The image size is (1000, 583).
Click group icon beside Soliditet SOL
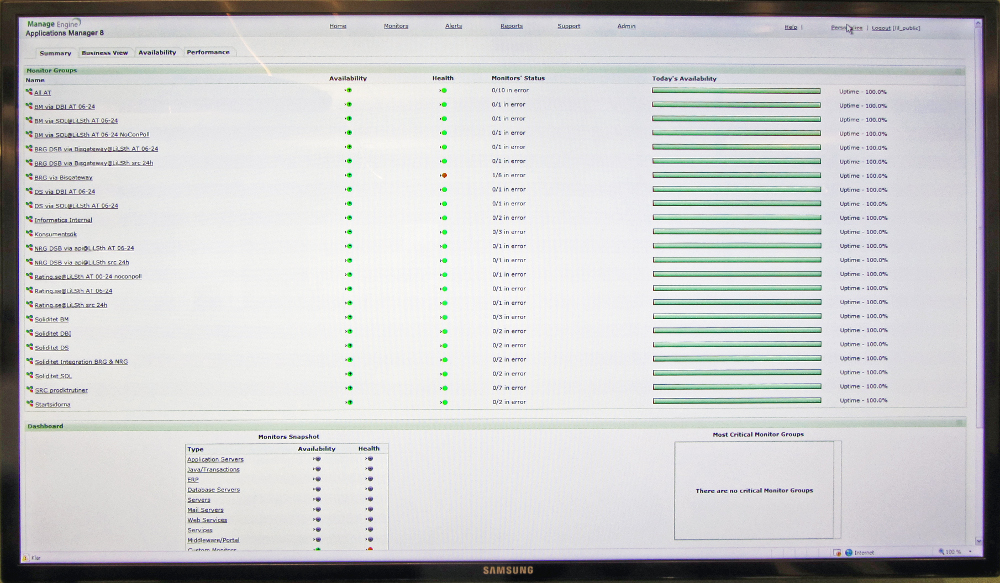tap(29, 375)
